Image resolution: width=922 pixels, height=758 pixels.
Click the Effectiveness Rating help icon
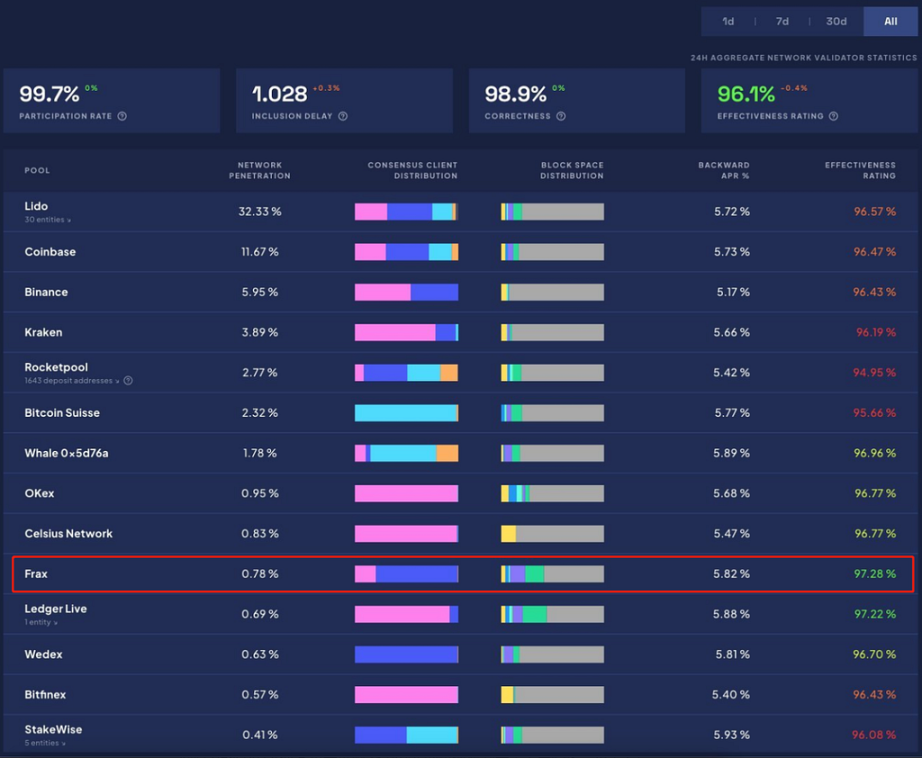point(834,116)
